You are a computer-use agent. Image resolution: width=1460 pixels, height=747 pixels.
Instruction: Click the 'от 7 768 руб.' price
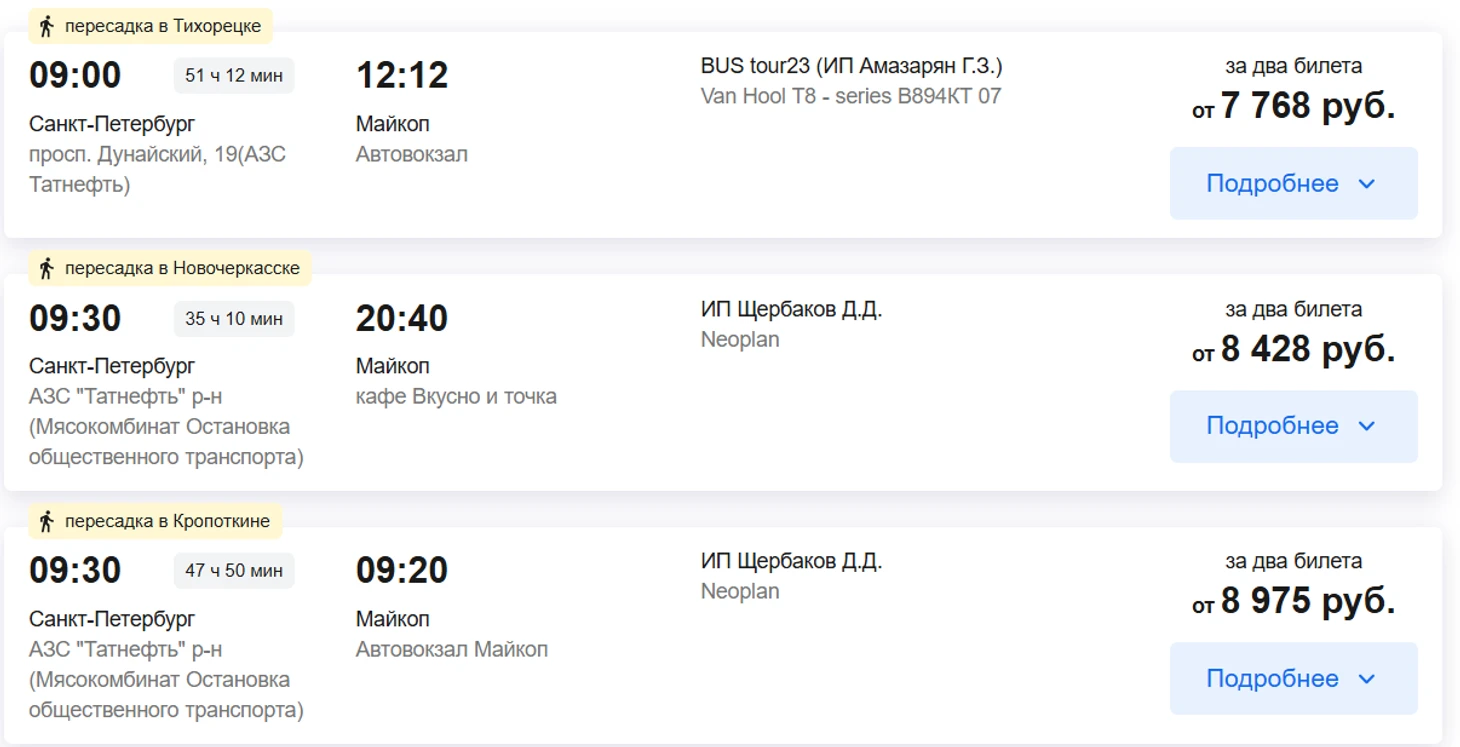point(1293,106)
